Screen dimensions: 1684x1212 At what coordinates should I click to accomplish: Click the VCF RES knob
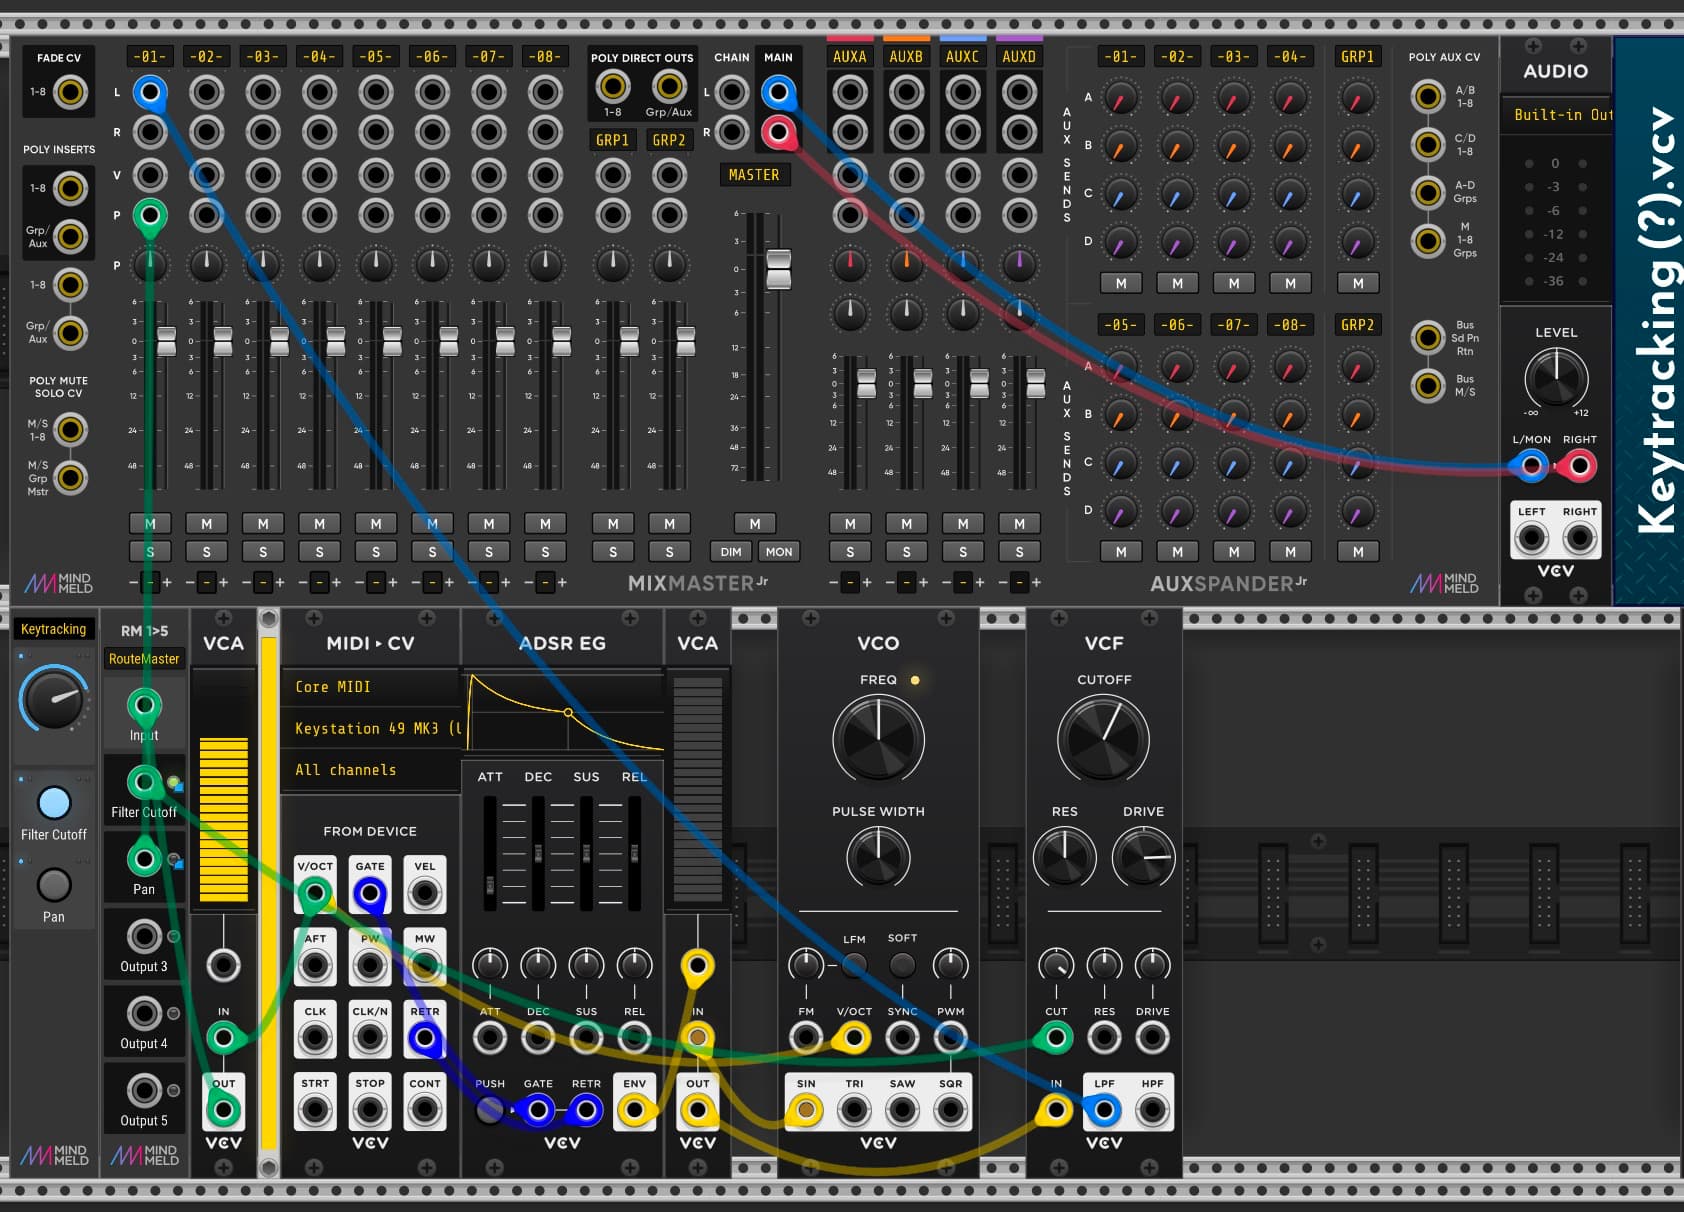[1065, 857]
